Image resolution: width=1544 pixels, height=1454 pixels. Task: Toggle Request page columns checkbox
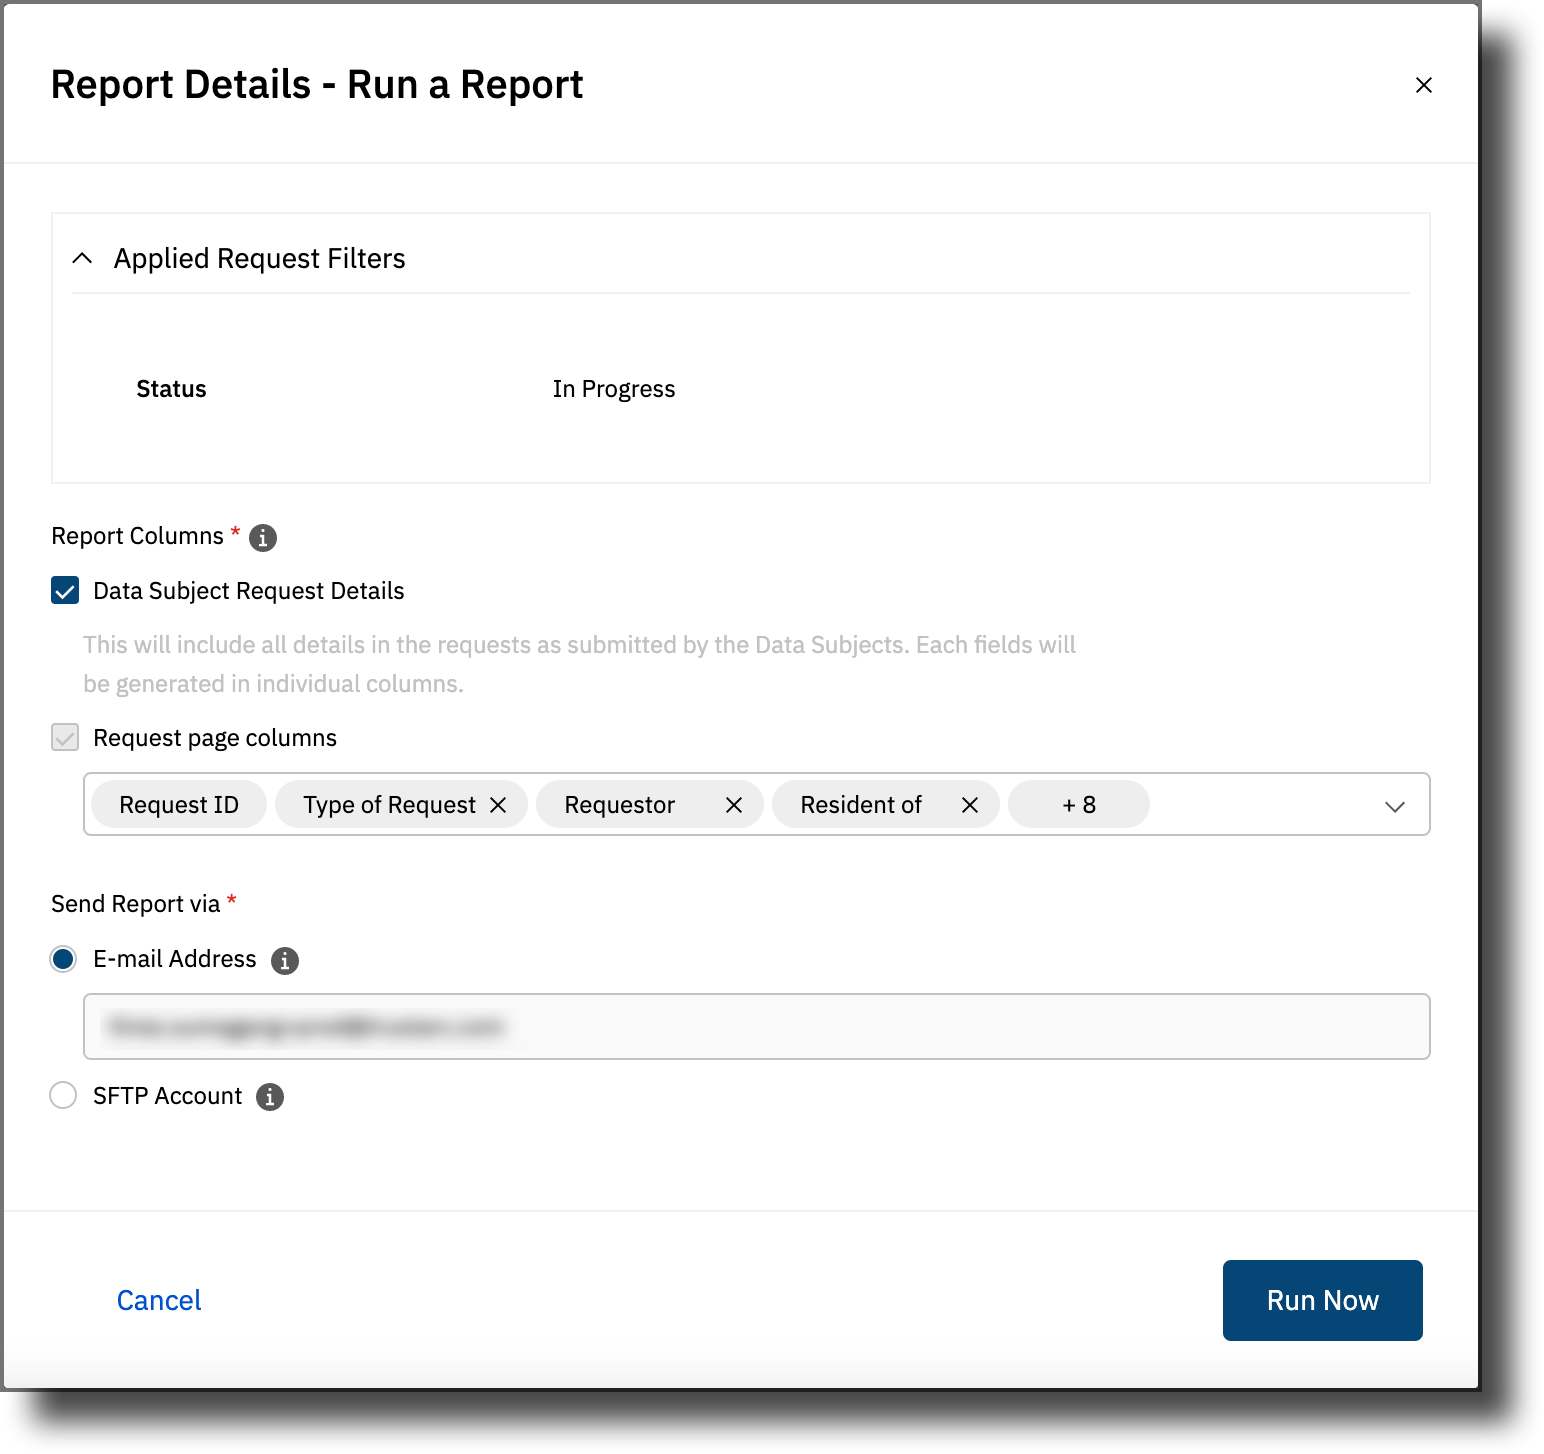pos(65,738)
